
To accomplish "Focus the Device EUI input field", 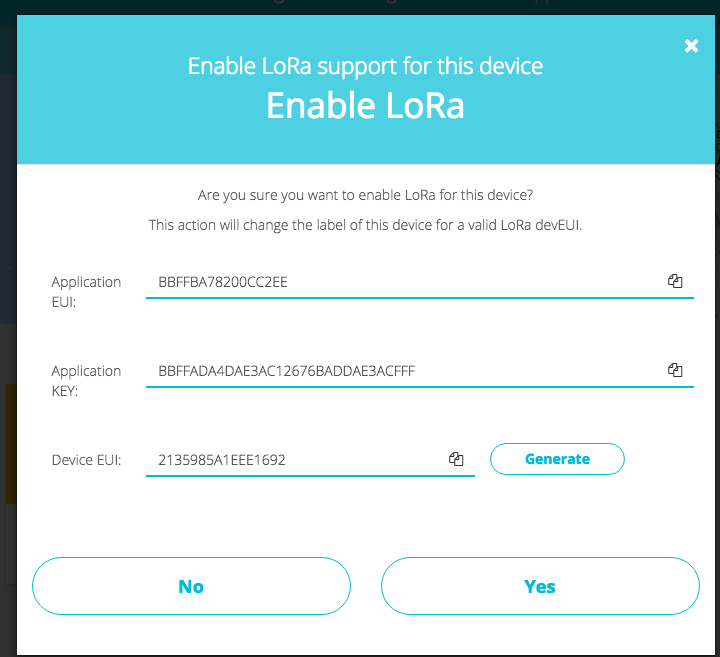I will 296,460.
